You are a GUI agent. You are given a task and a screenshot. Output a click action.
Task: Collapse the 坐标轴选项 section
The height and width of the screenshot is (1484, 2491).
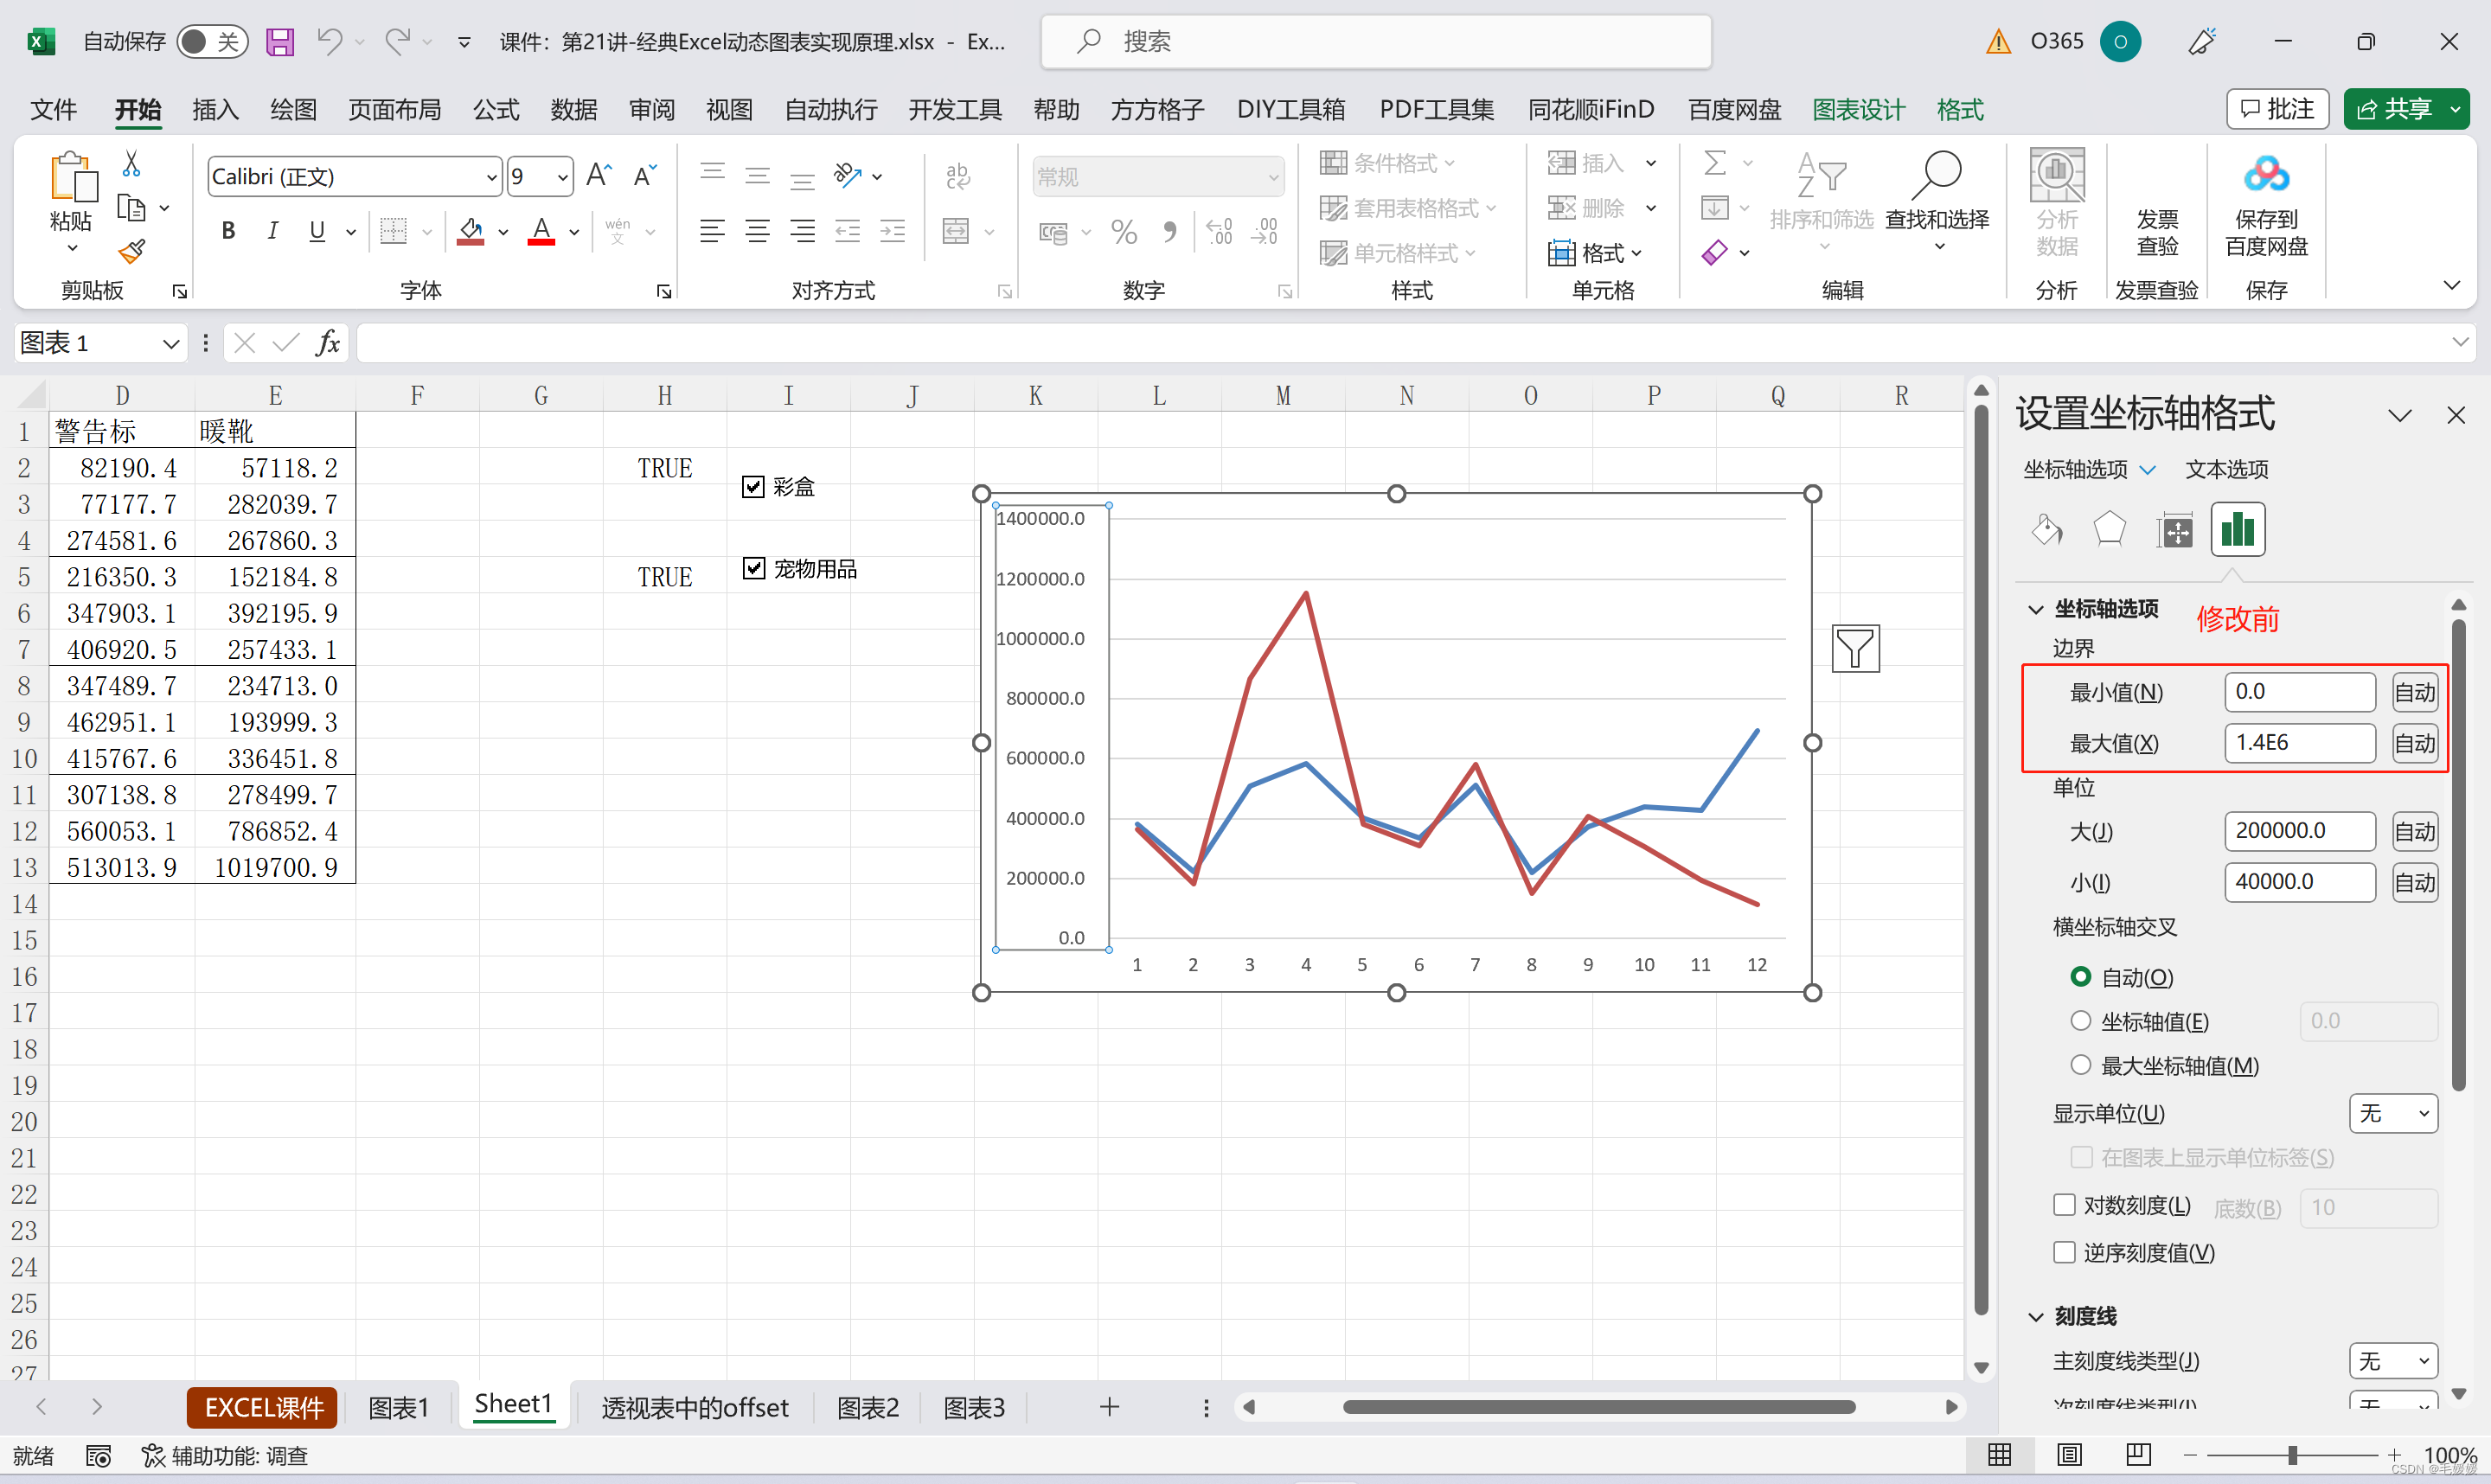click(x=2035, y=609)
